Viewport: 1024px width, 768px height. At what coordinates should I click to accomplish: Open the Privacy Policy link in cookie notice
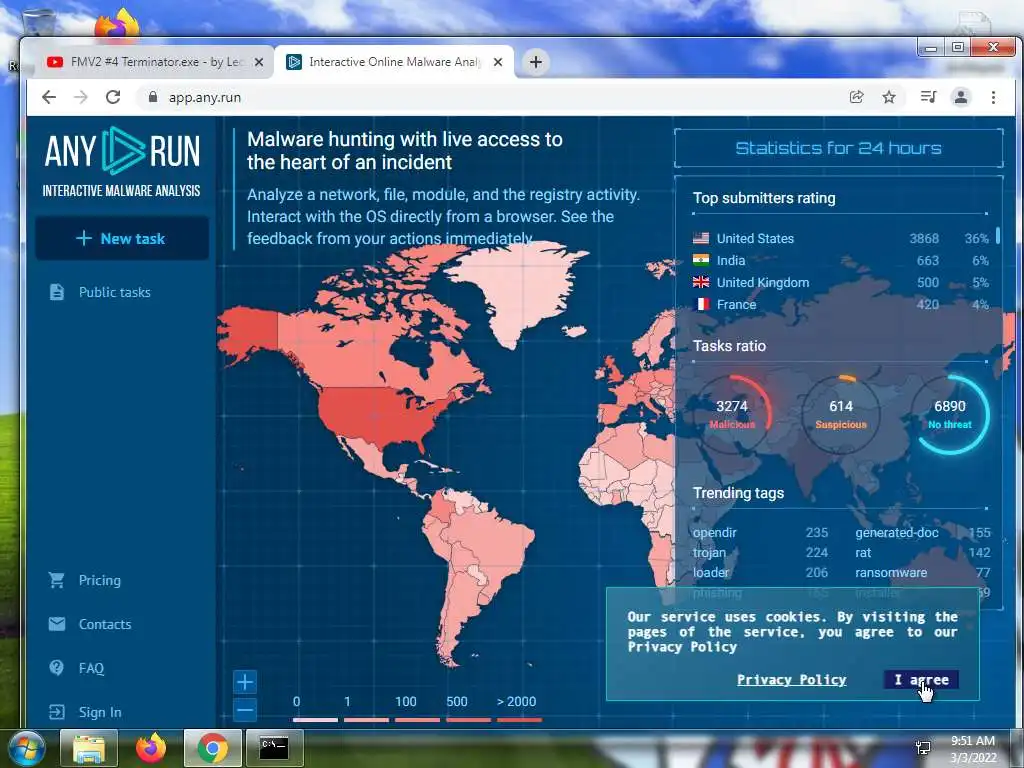pos(792,680)
